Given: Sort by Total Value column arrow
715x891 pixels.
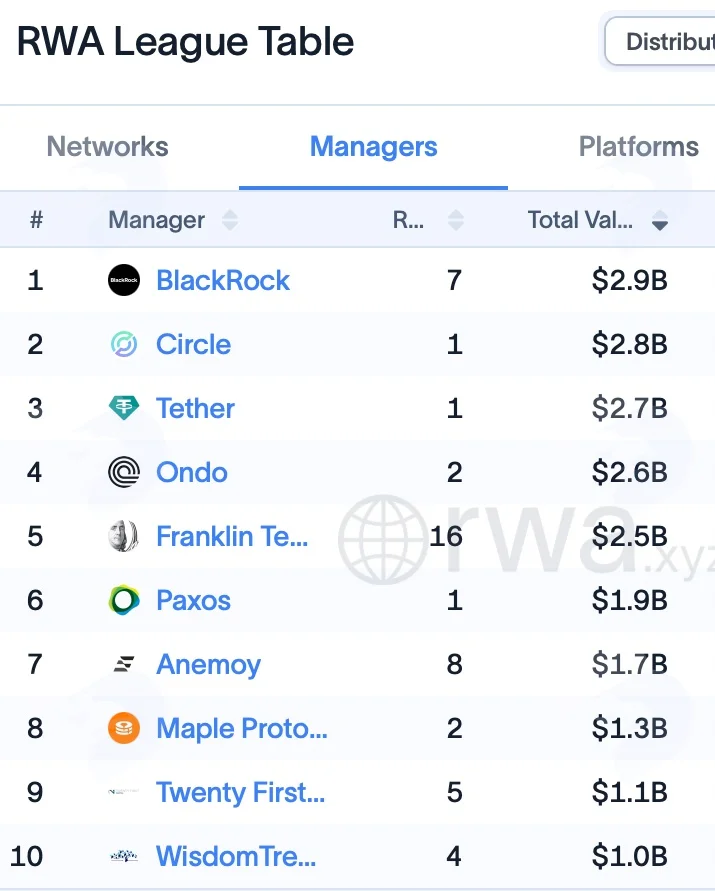Looking at the screenshot, I should coord(660,220).
